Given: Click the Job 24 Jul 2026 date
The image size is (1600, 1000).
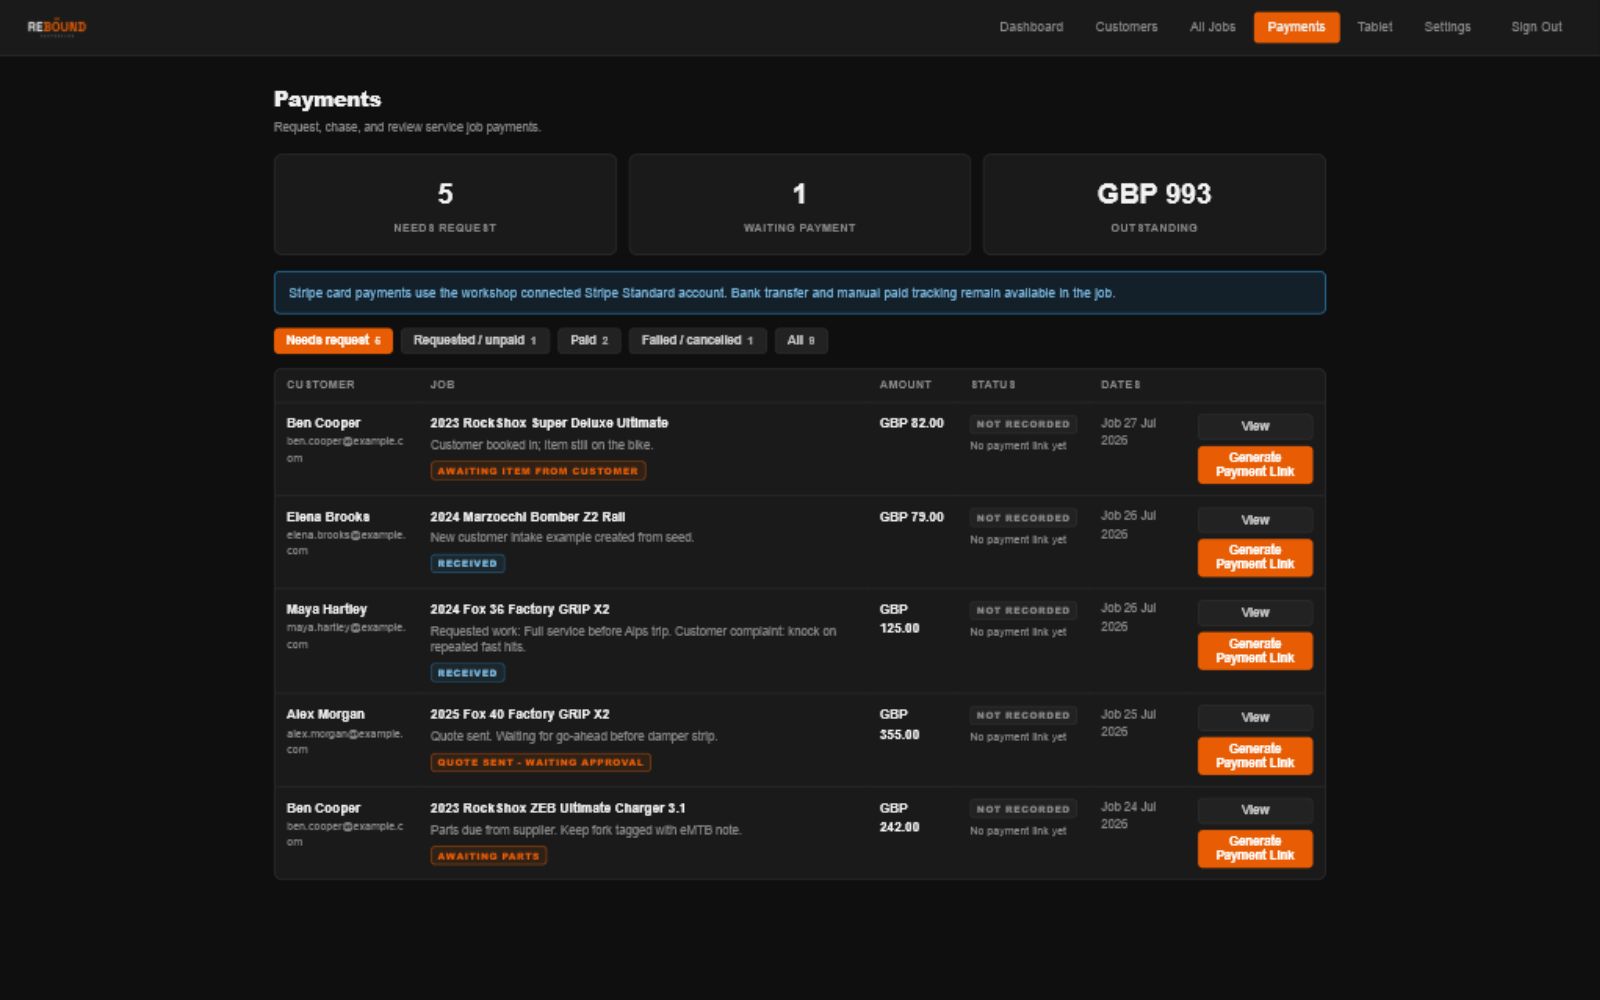Looking at the screenshot, I should tap(1128, 816).
